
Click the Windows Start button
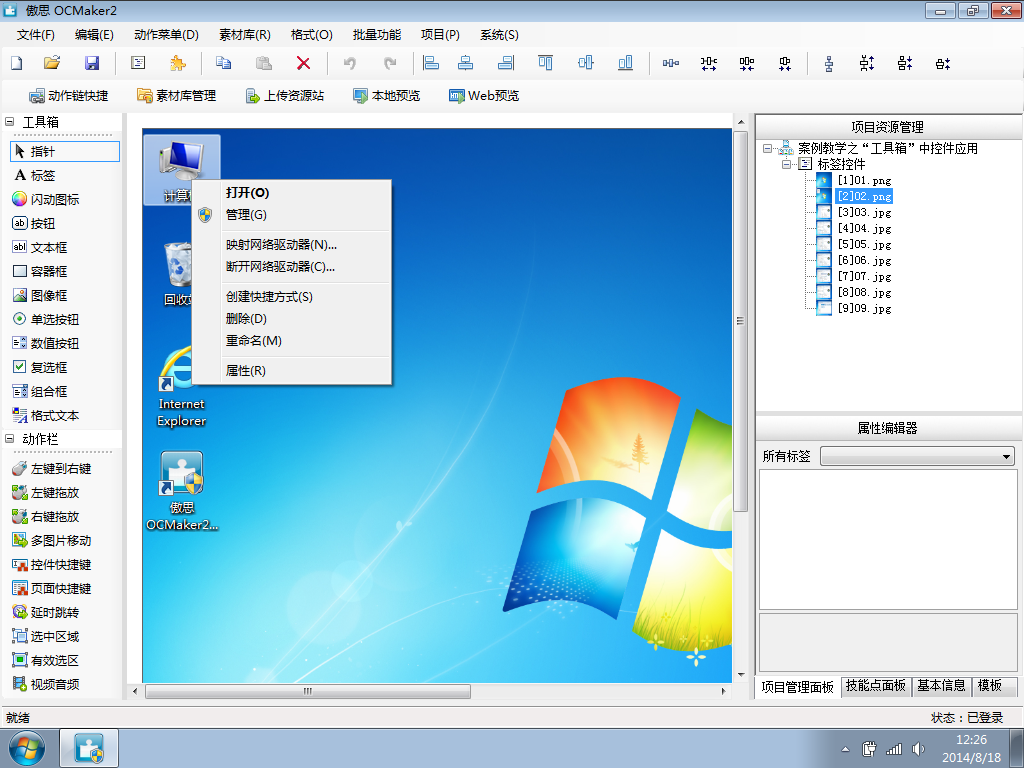click(x=27, y=748)
